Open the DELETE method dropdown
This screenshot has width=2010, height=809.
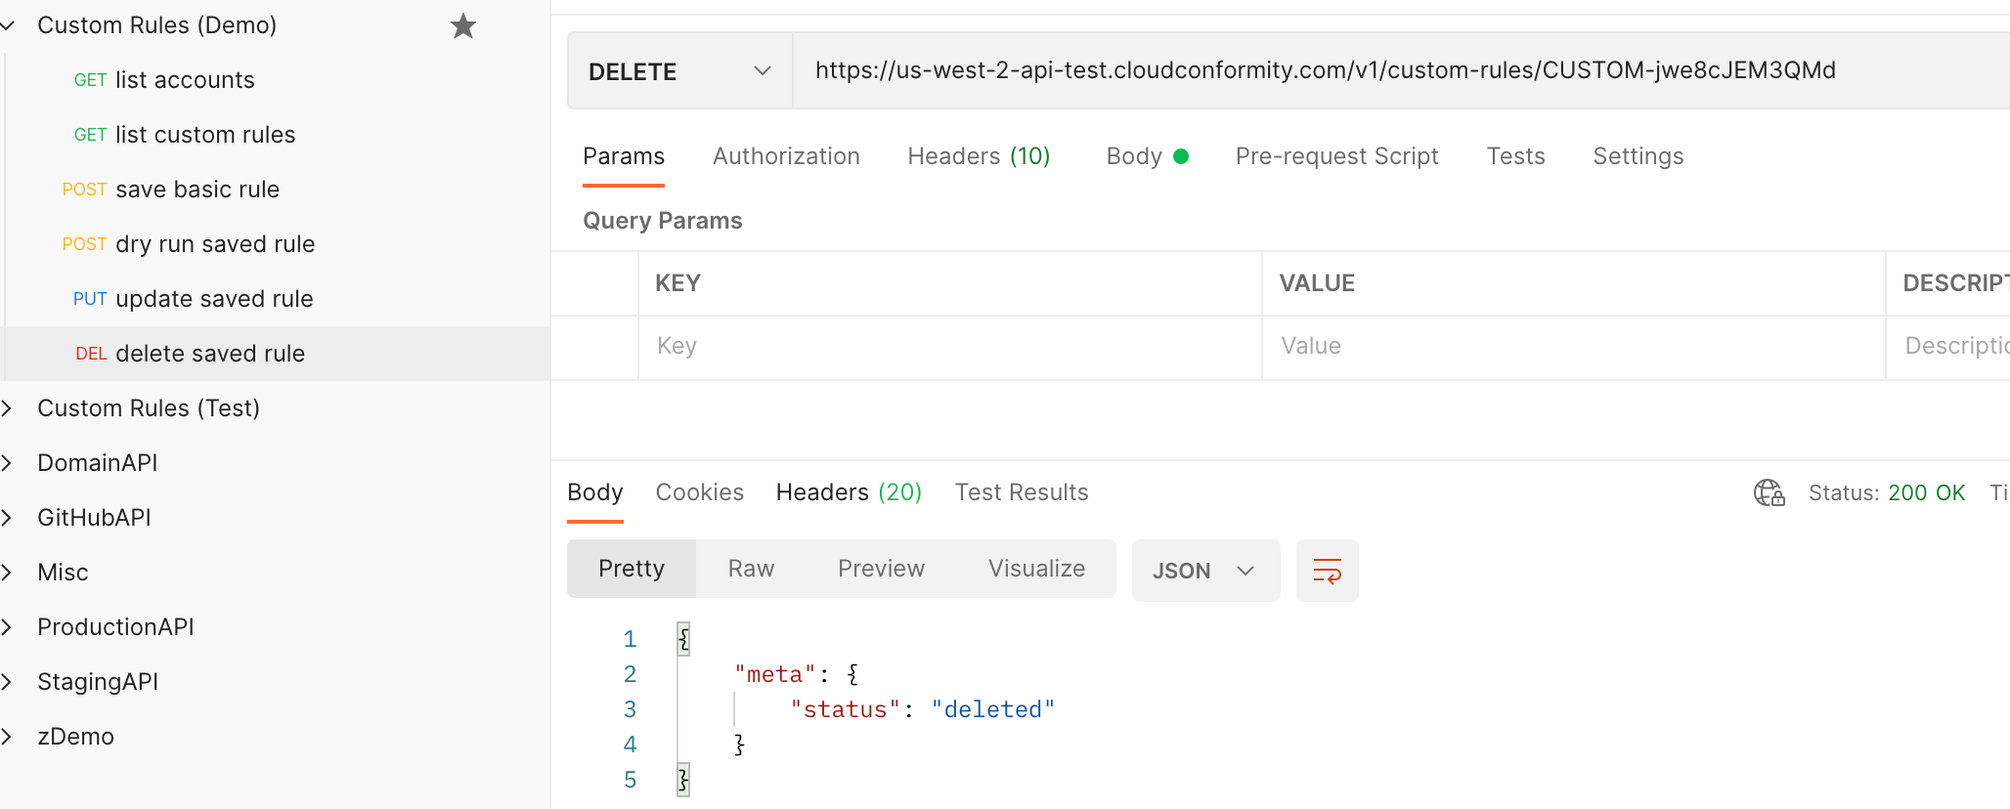pos(680,71)
